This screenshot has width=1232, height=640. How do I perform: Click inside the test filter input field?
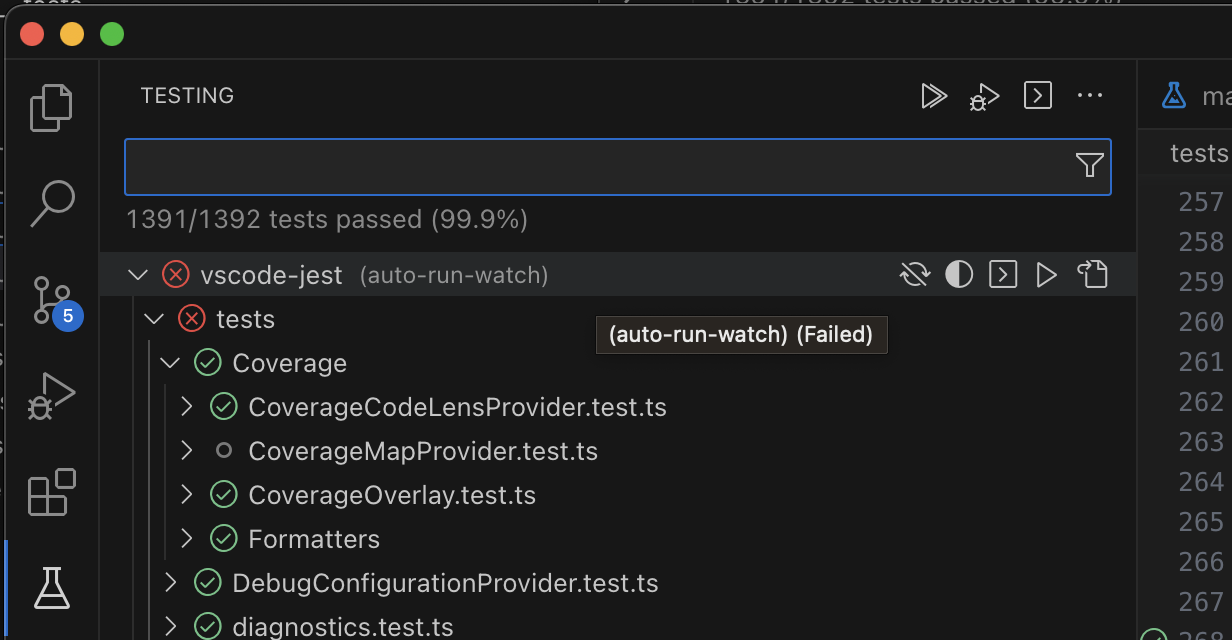click(600, 166)
